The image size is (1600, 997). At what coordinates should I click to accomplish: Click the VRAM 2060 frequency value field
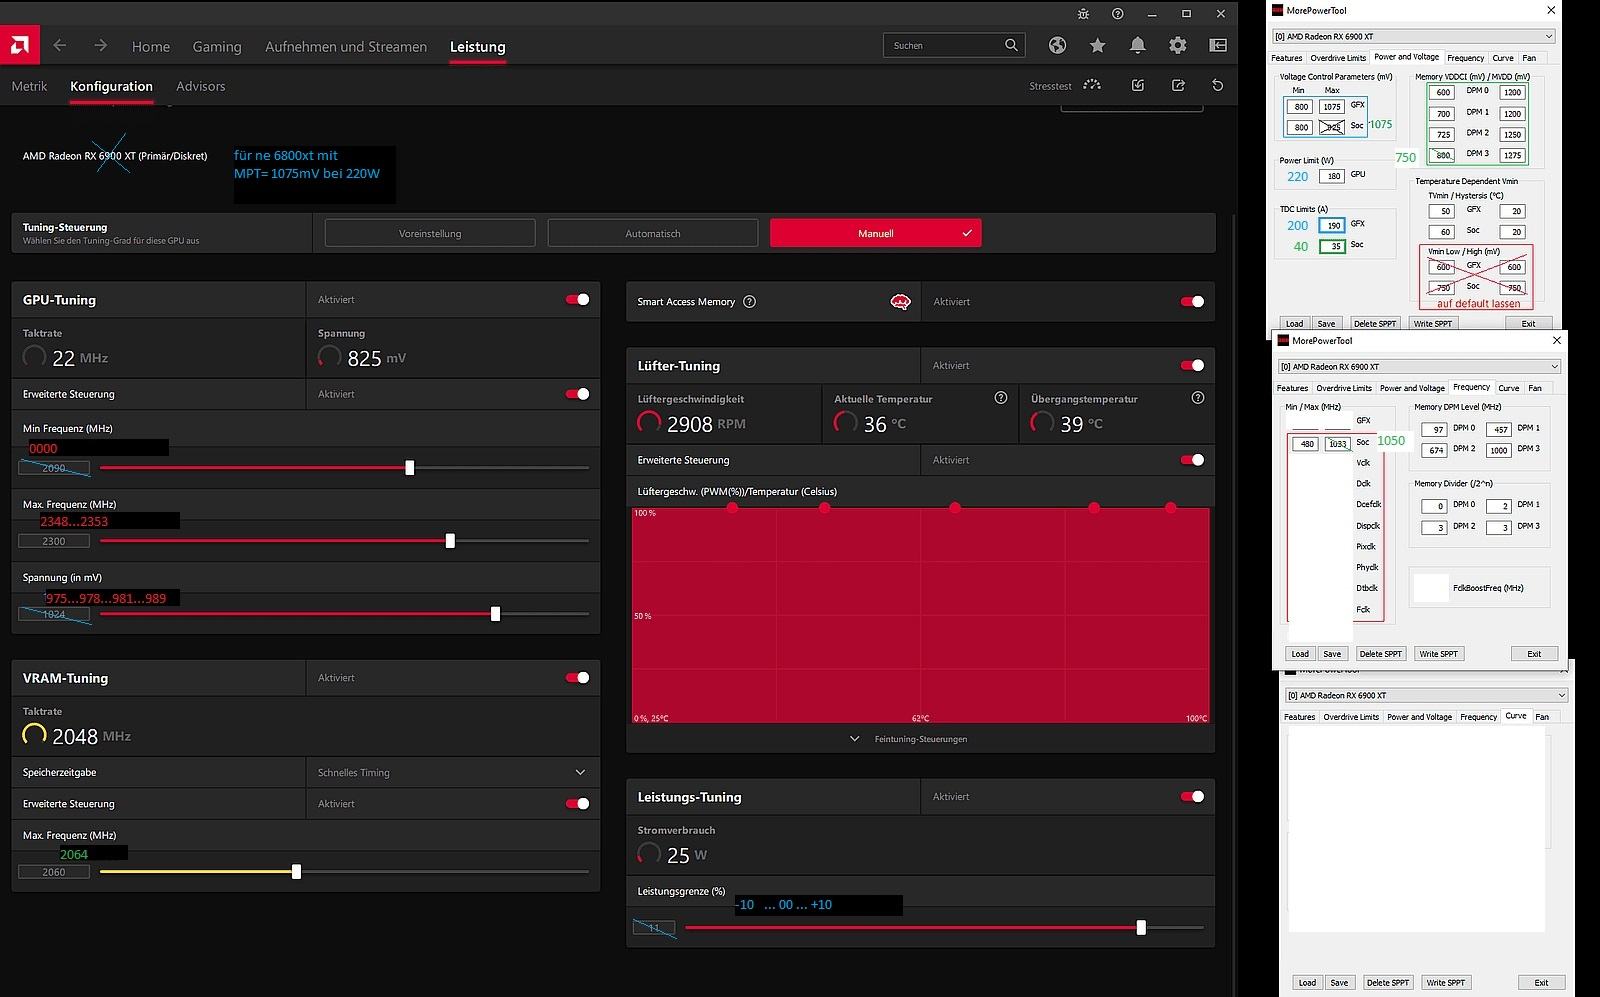click(54, 872)
